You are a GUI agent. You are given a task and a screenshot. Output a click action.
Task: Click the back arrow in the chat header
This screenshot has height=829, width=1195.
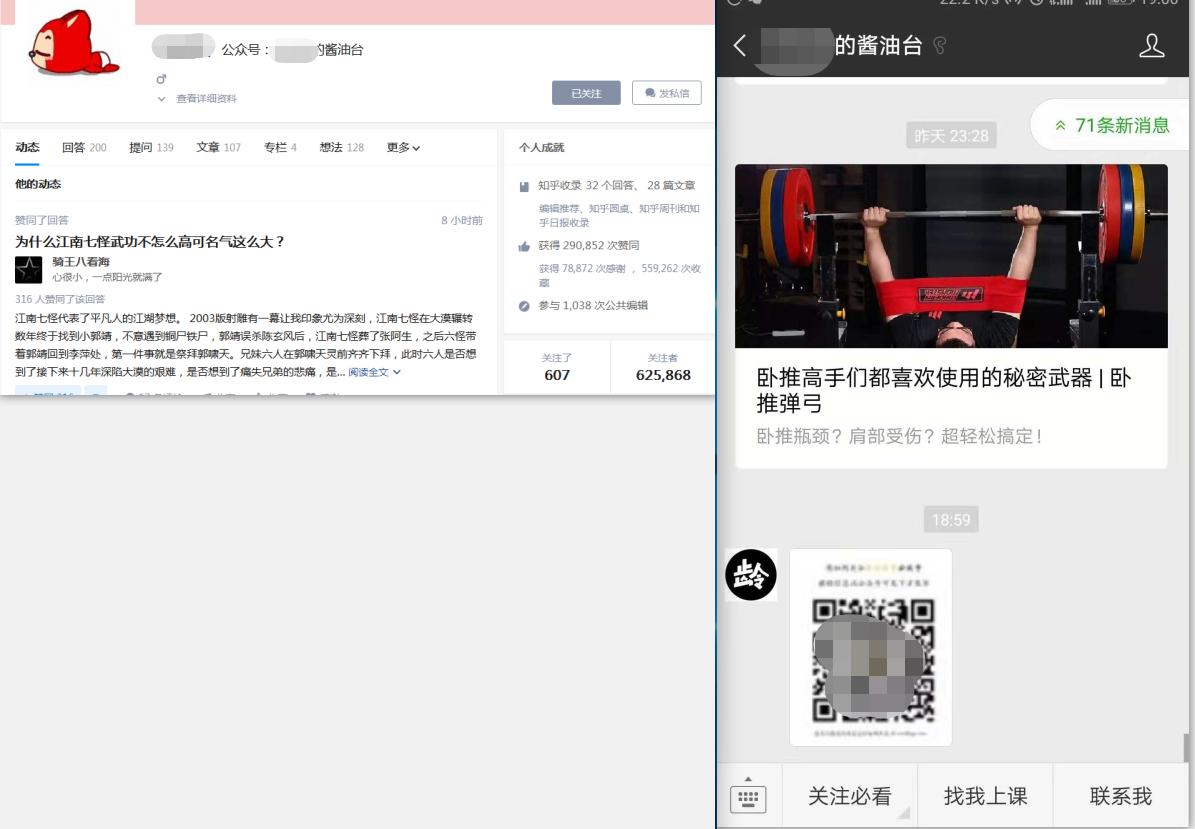click(739, 45)
